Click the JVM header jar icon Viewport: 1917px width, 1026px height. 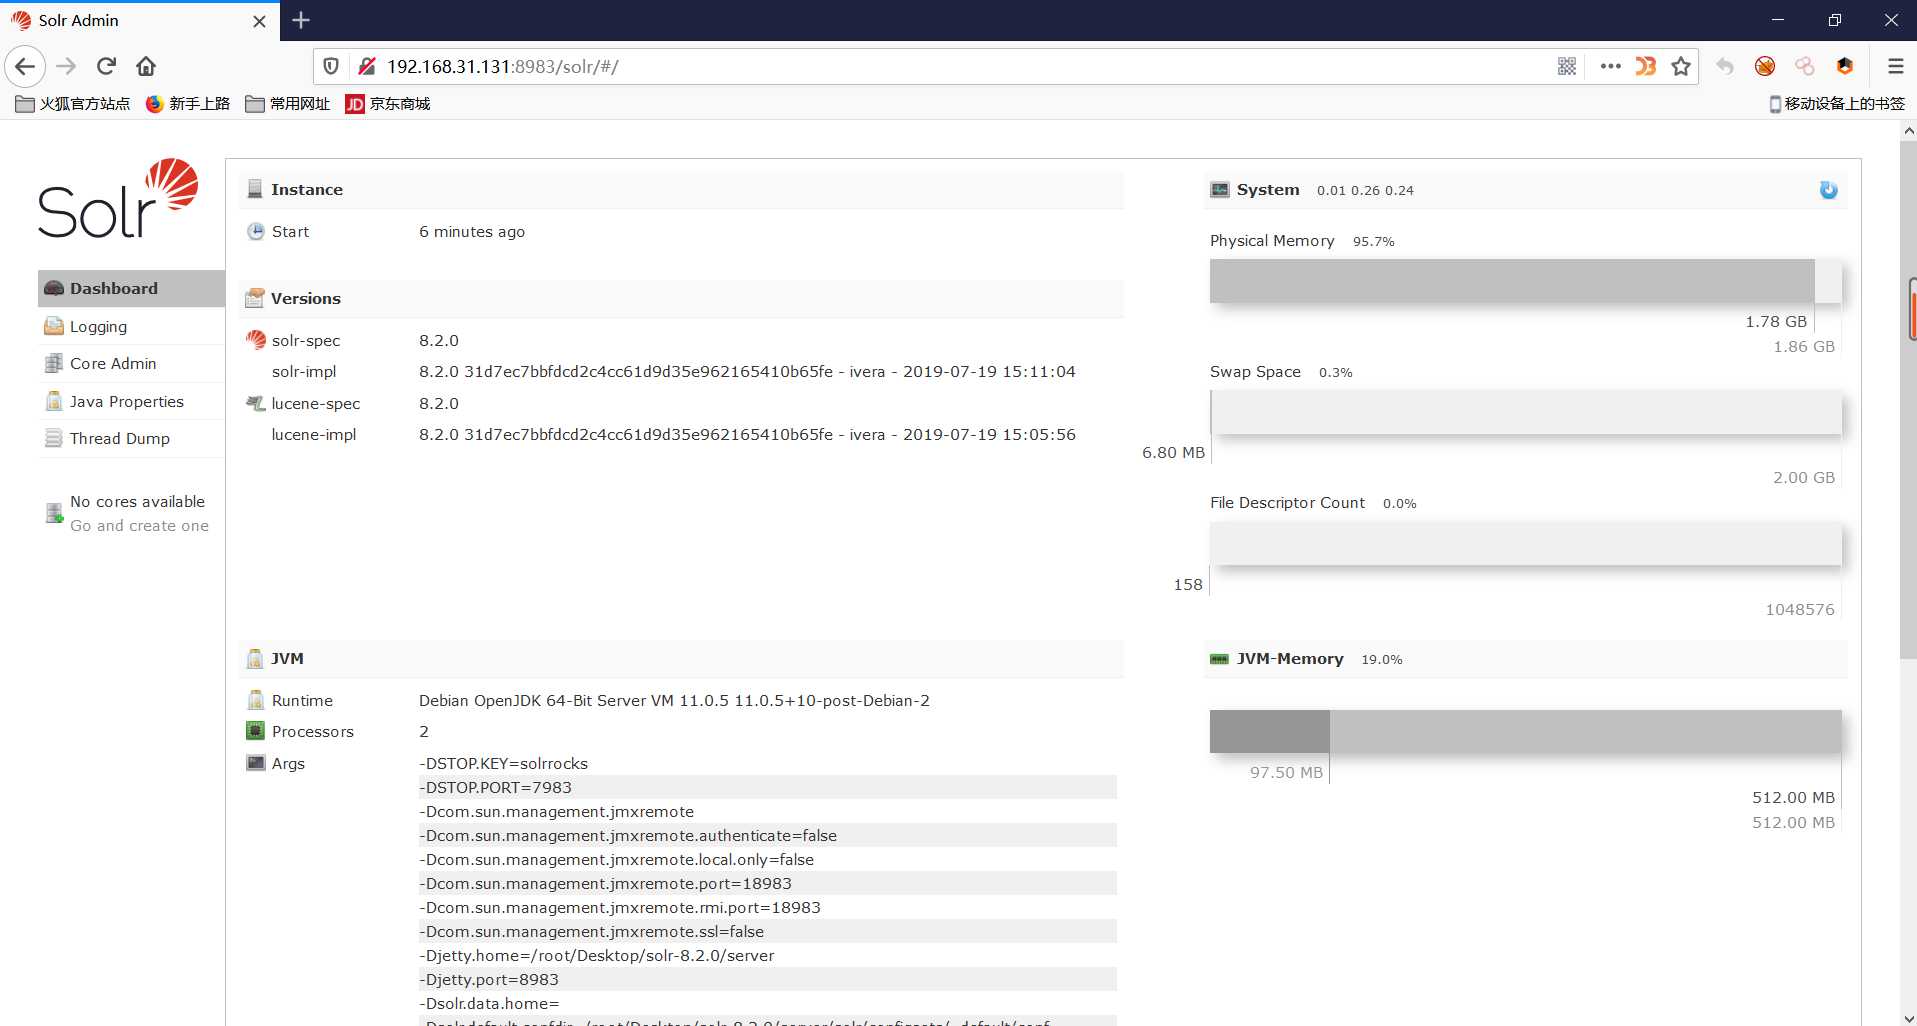coord(255,658)
